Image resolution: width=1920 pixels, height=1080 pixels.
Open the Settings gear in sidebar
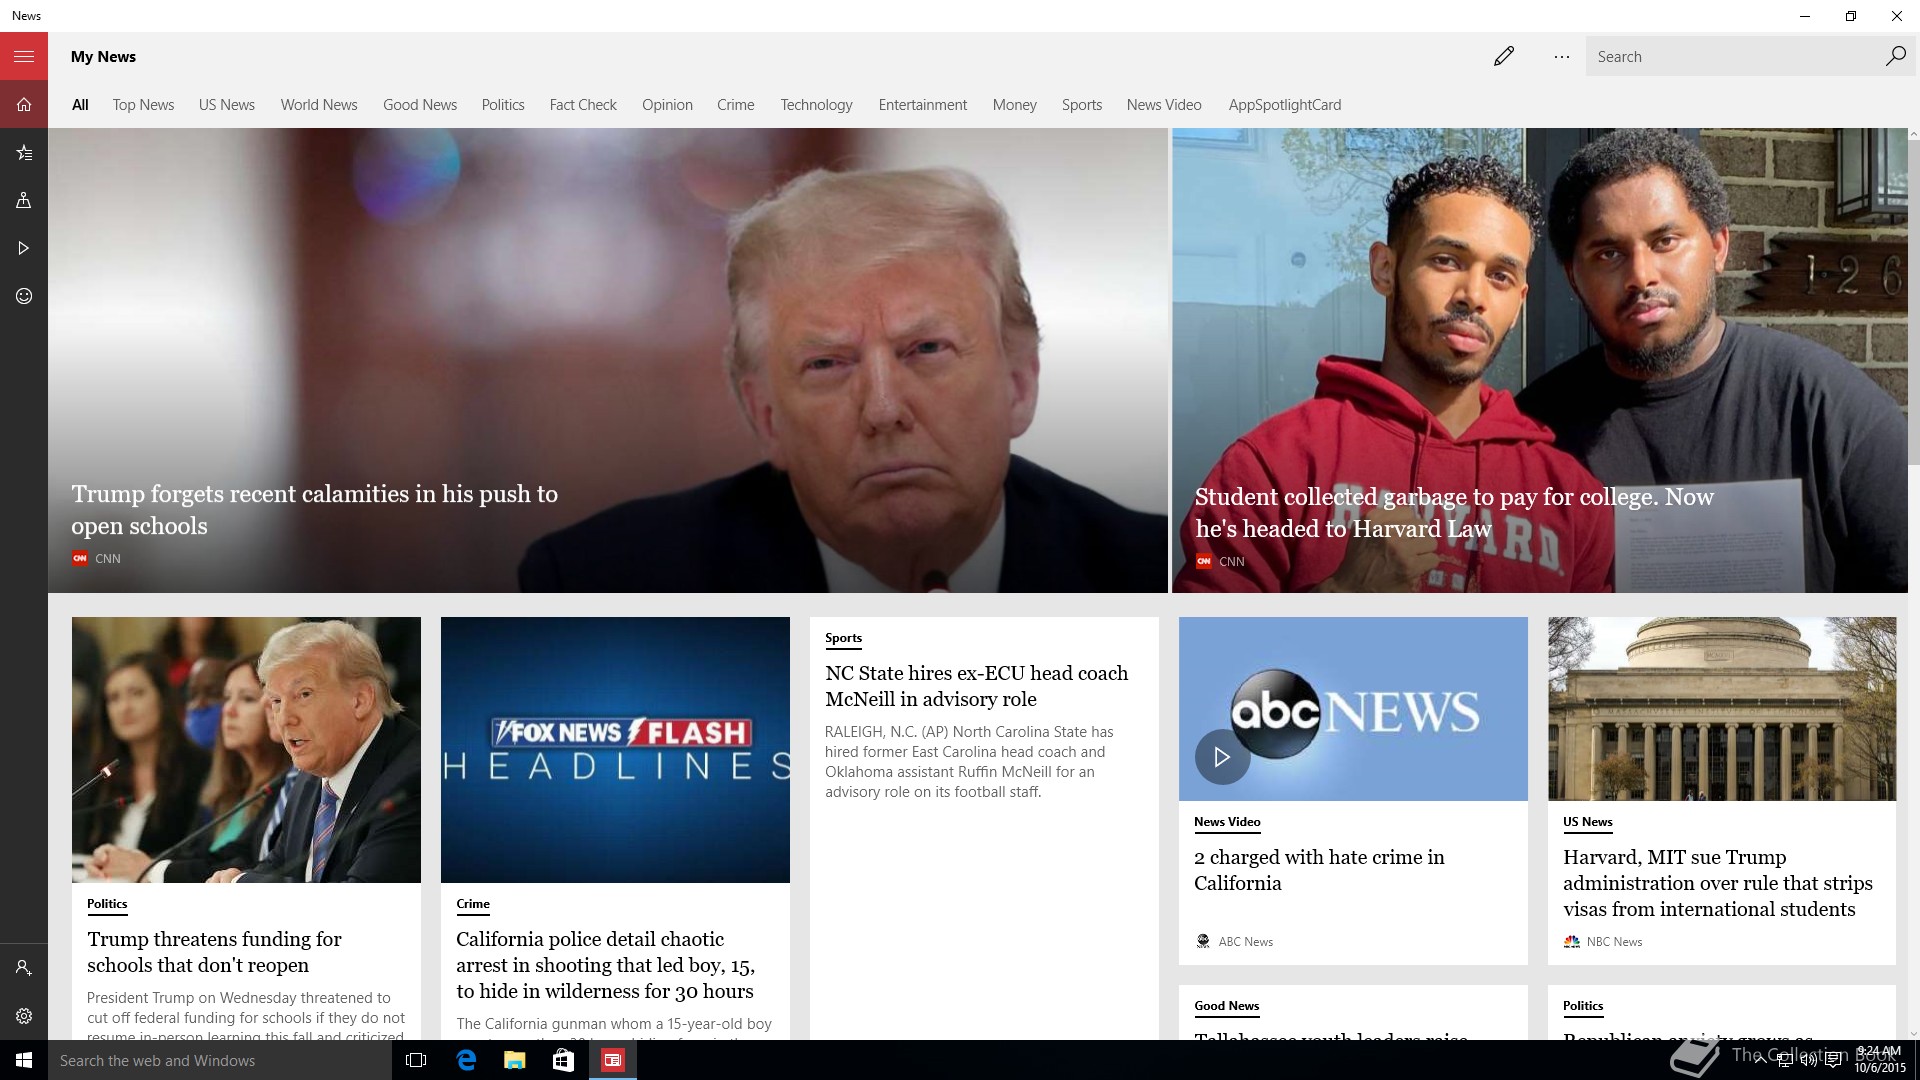click(24, 1016)
